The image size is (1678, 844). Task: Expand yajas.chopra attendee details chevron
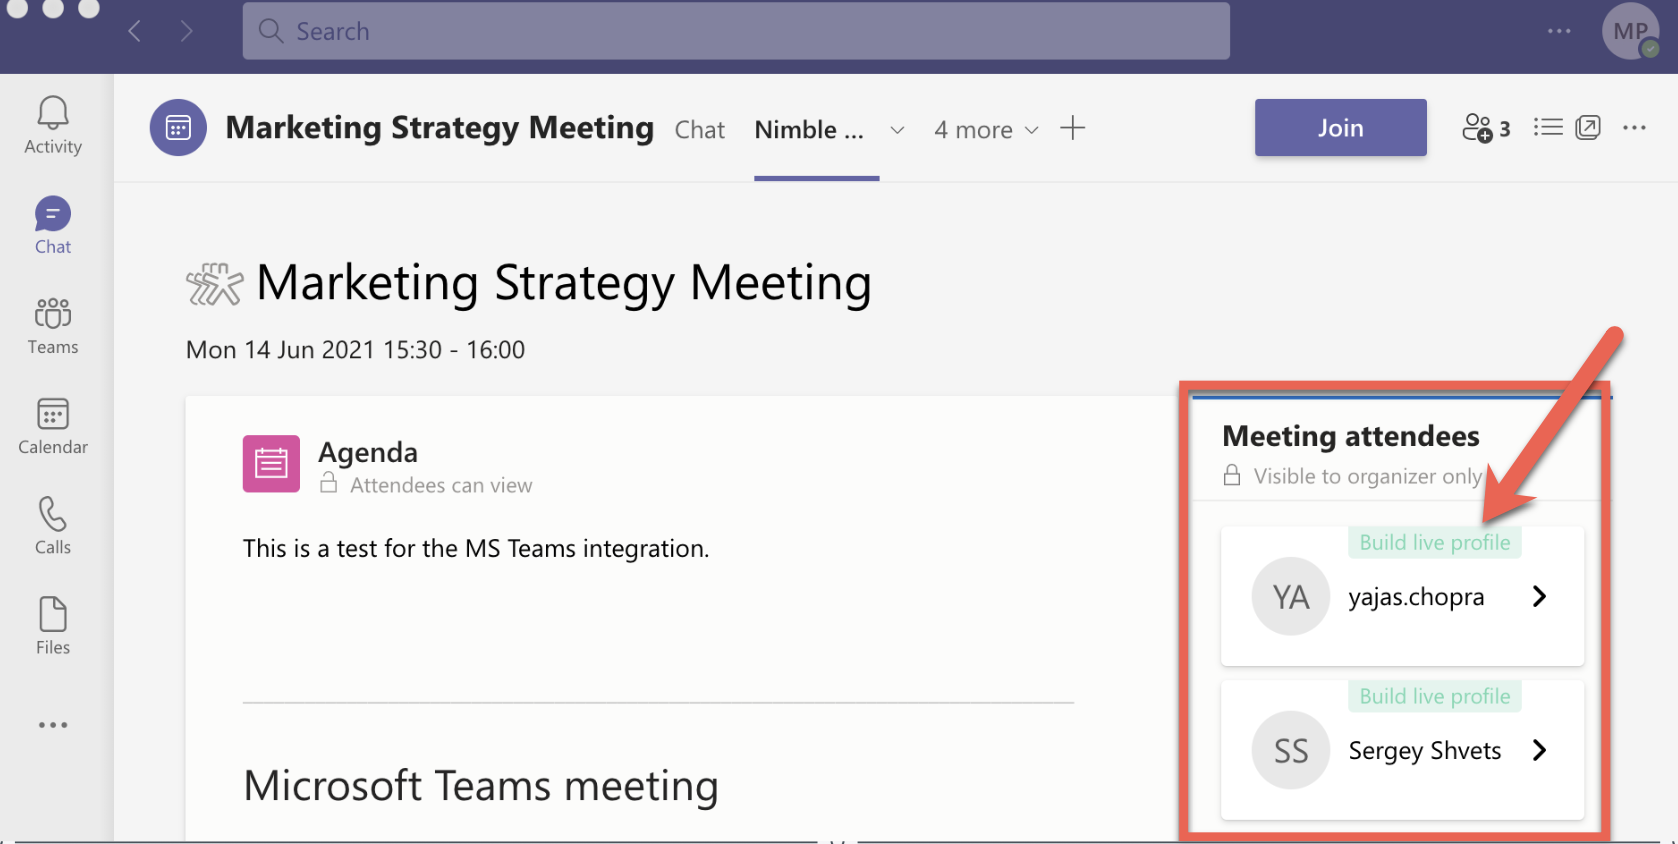pos(1539,597)
